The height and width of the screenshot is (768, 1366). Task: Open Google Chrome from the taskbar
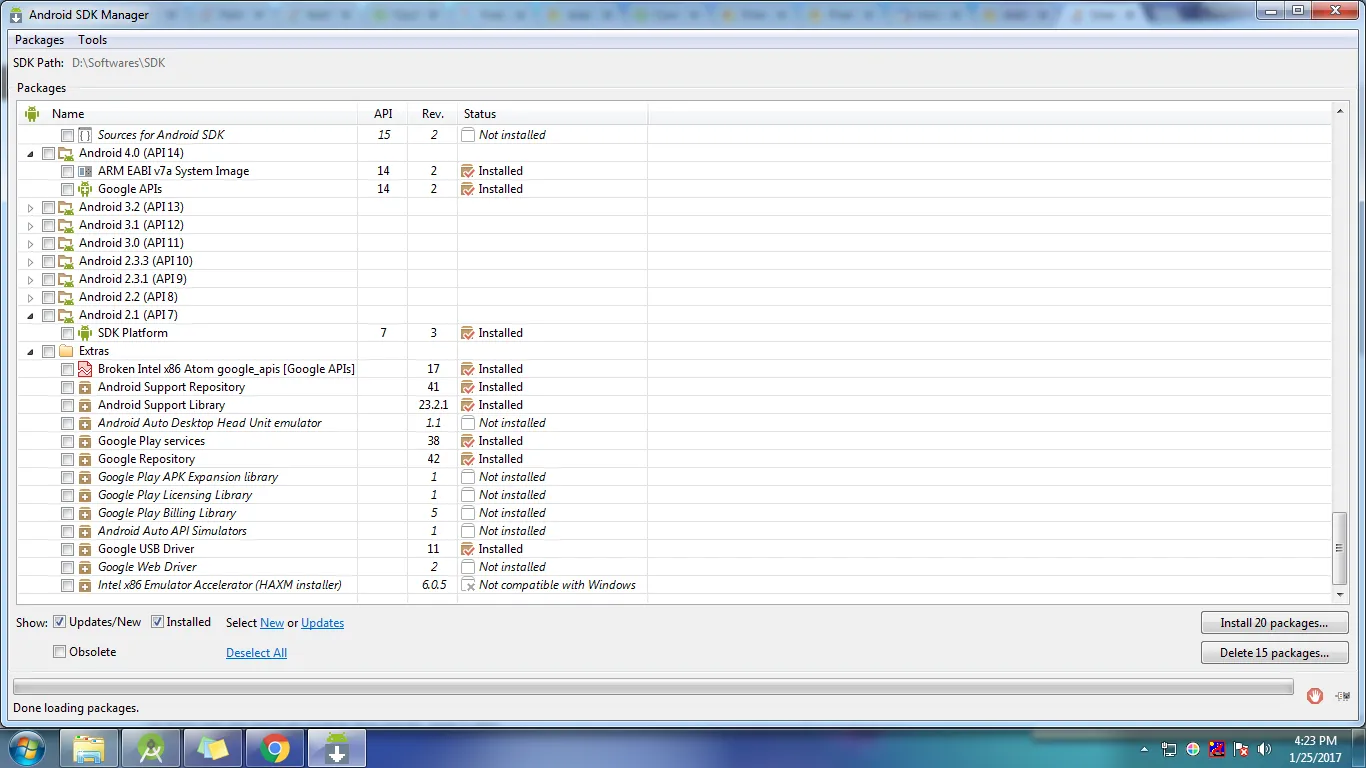tap(275, 748)
